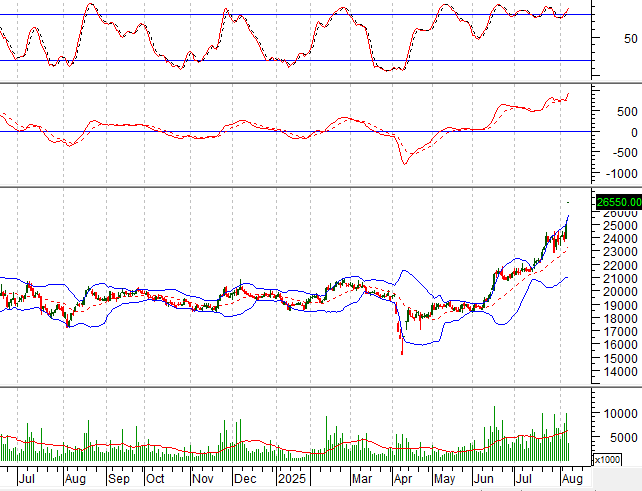The height and width of the screenshot is (491, 642).
Task: Click the x1000 volume scale label
Action: 607,459
